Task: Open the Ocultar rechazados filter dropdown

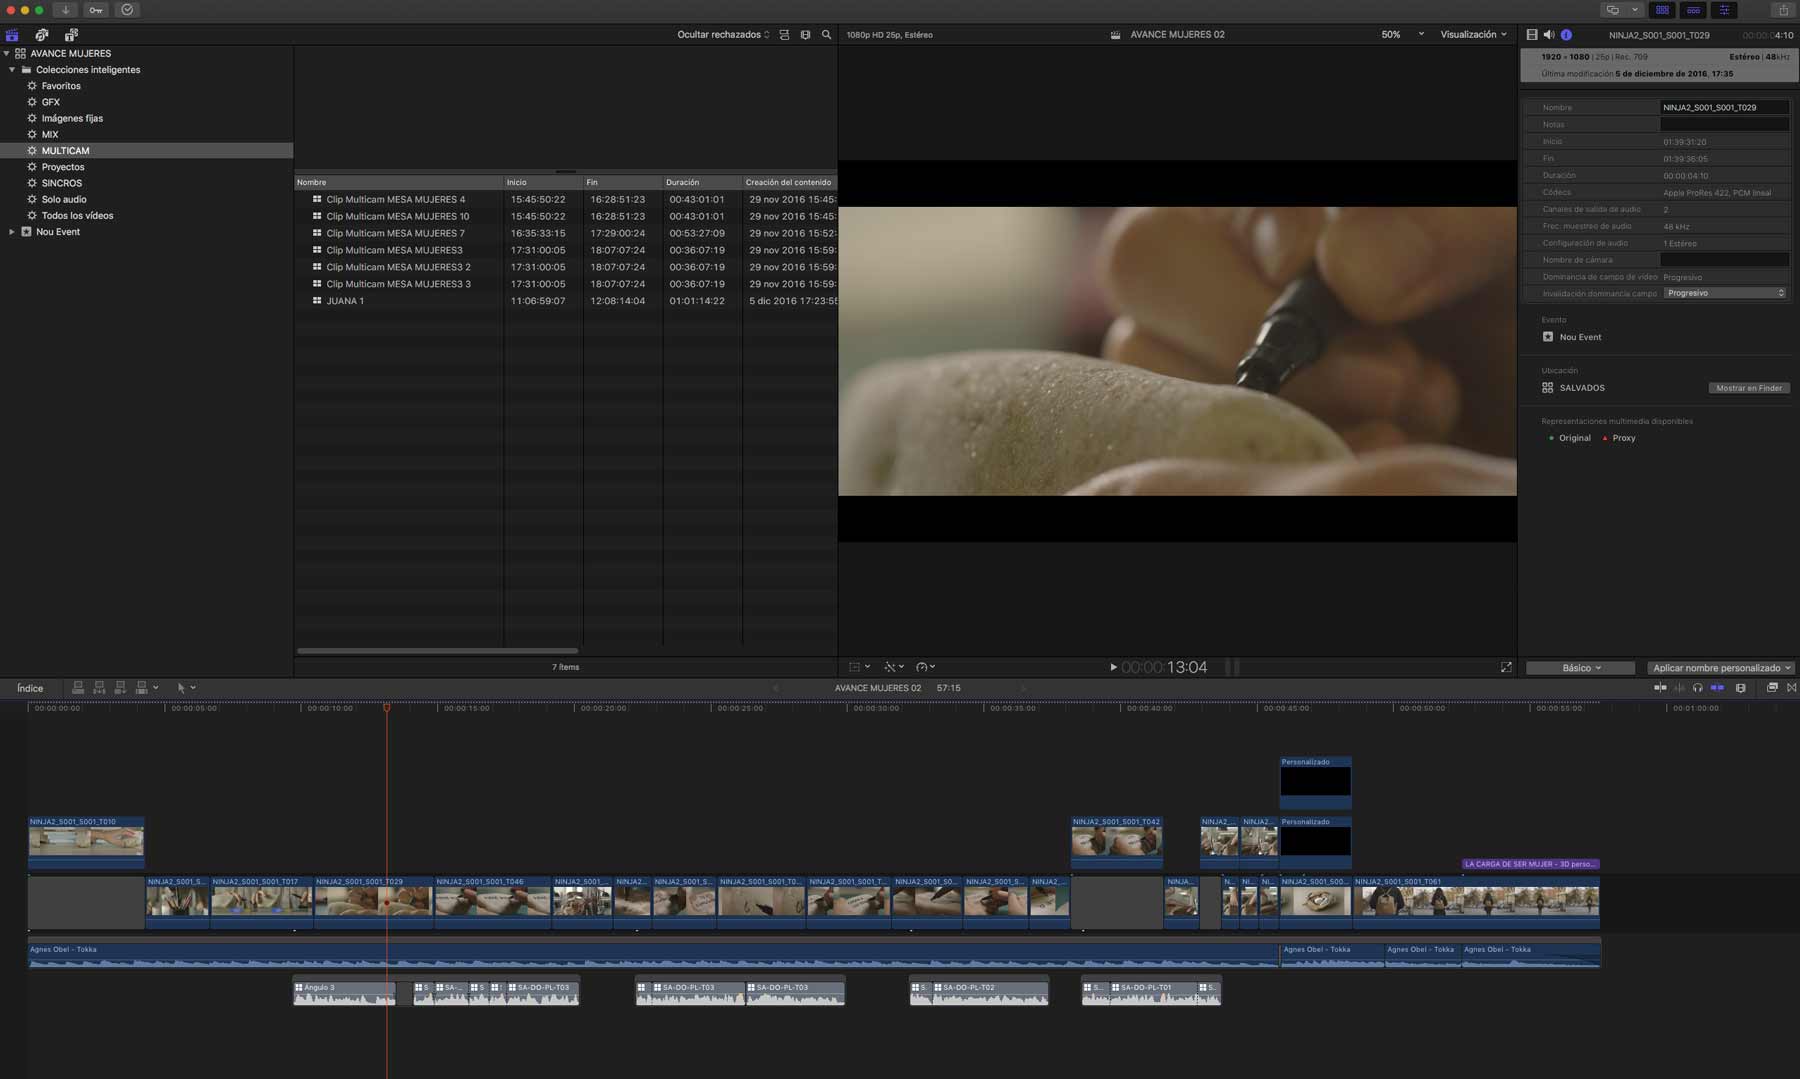Action: (723, 35)
